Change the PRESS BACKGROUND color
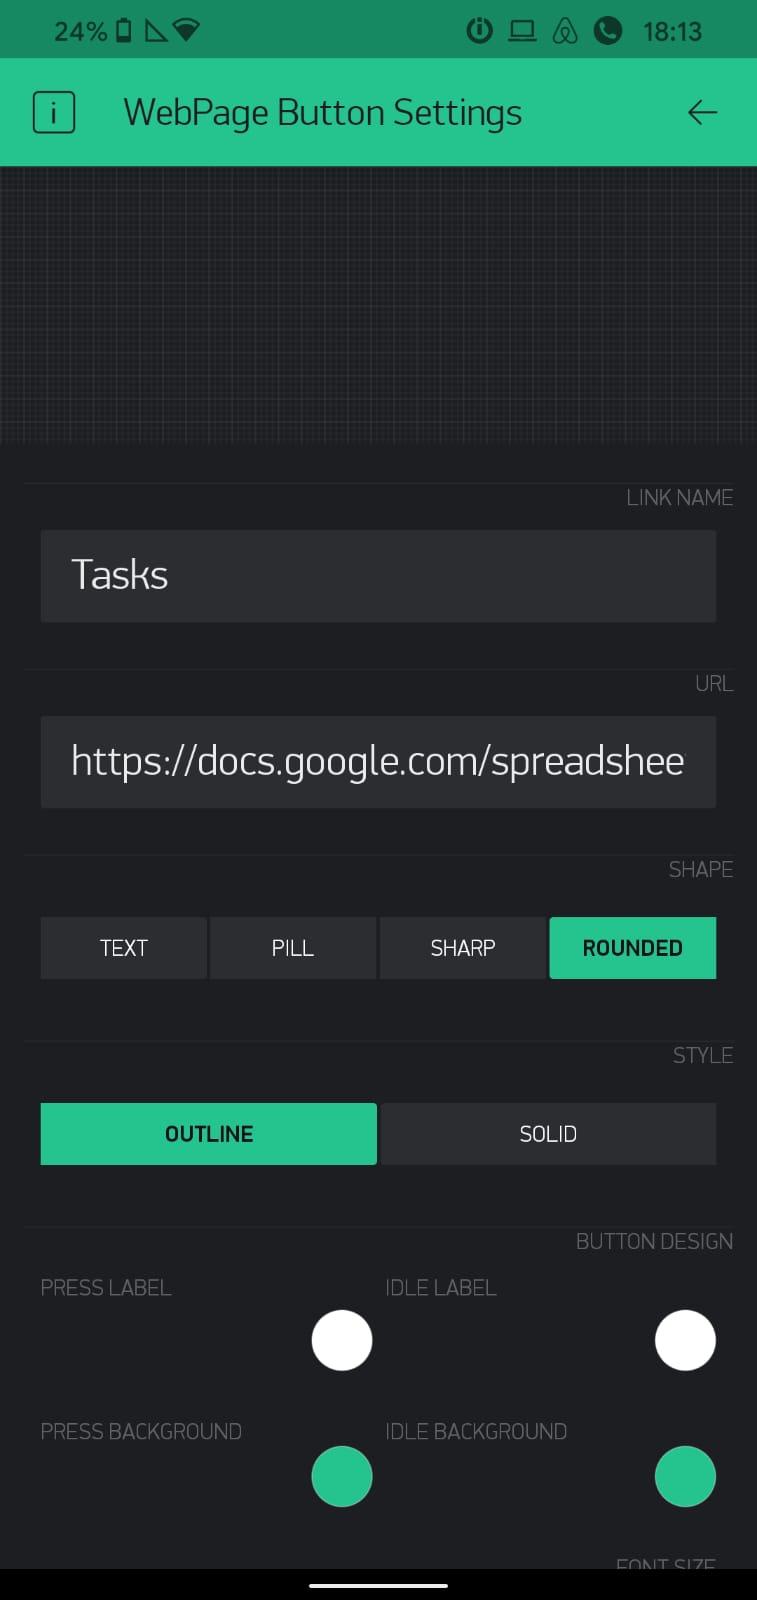Image resolution: width=757 pixels, height=1600 pixels. 341,1476
